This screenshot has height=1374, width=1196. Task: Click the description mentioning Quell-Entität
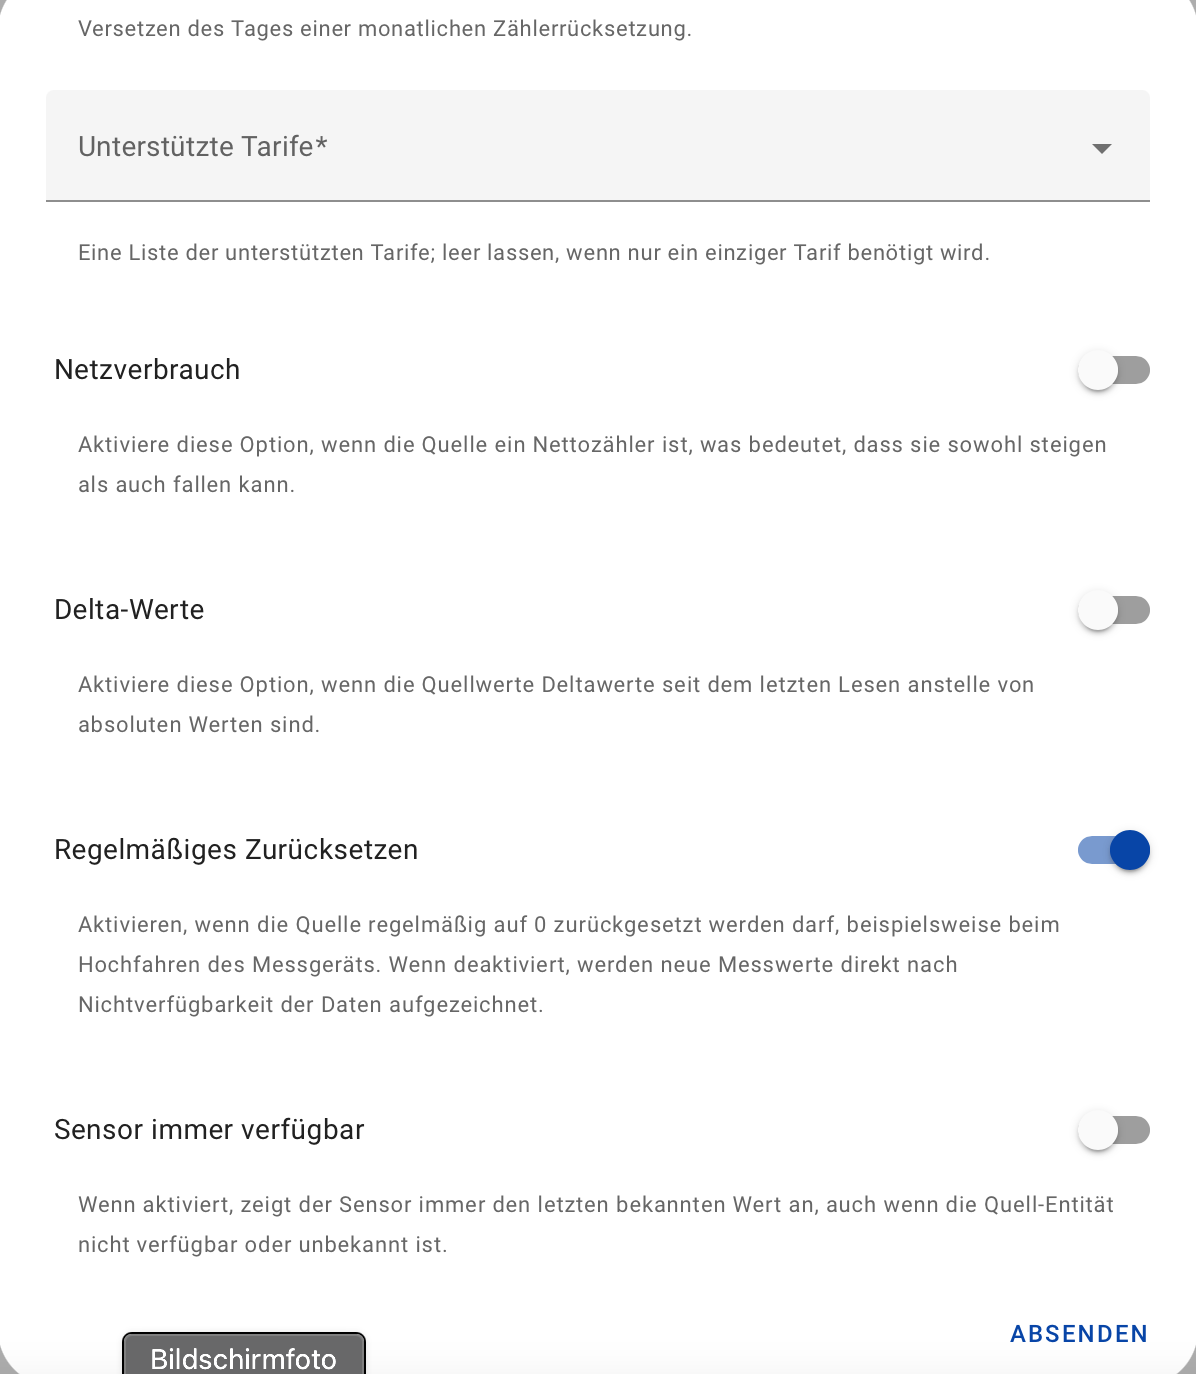596,1225
